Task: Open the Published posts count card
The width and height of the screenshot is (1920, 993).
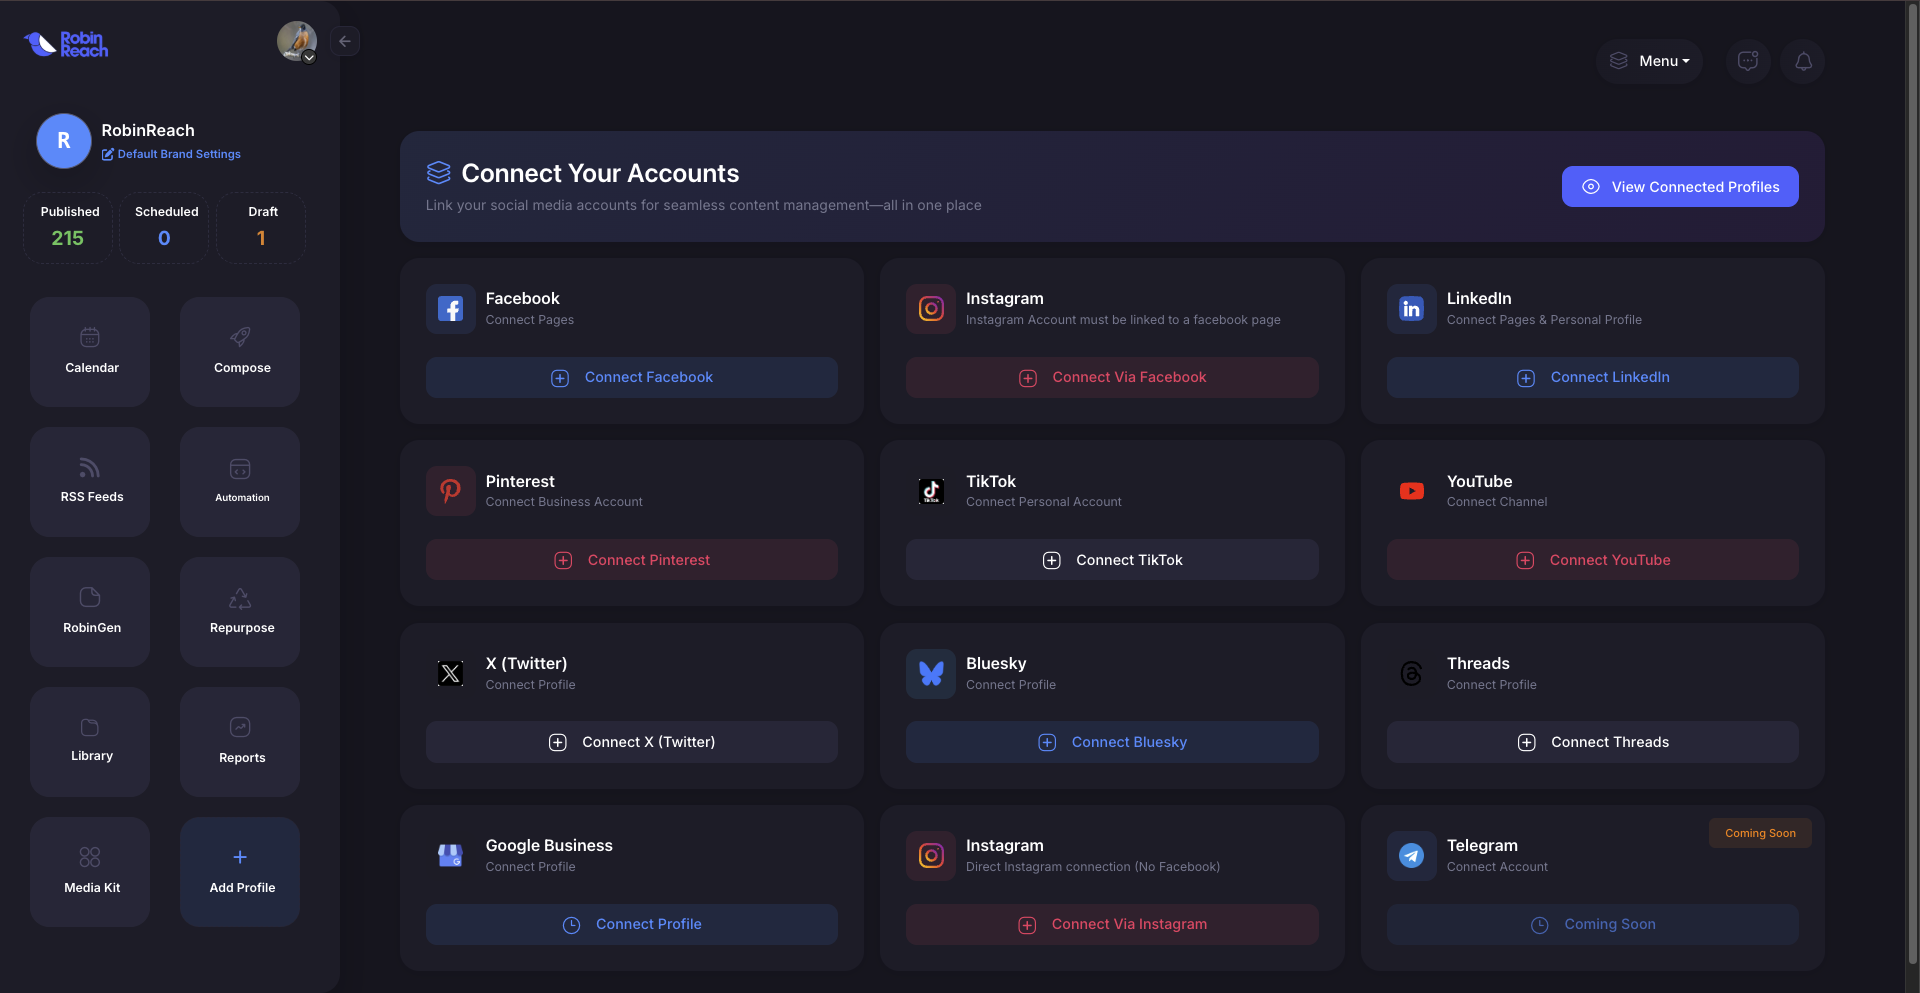Action: pos(68,228)
